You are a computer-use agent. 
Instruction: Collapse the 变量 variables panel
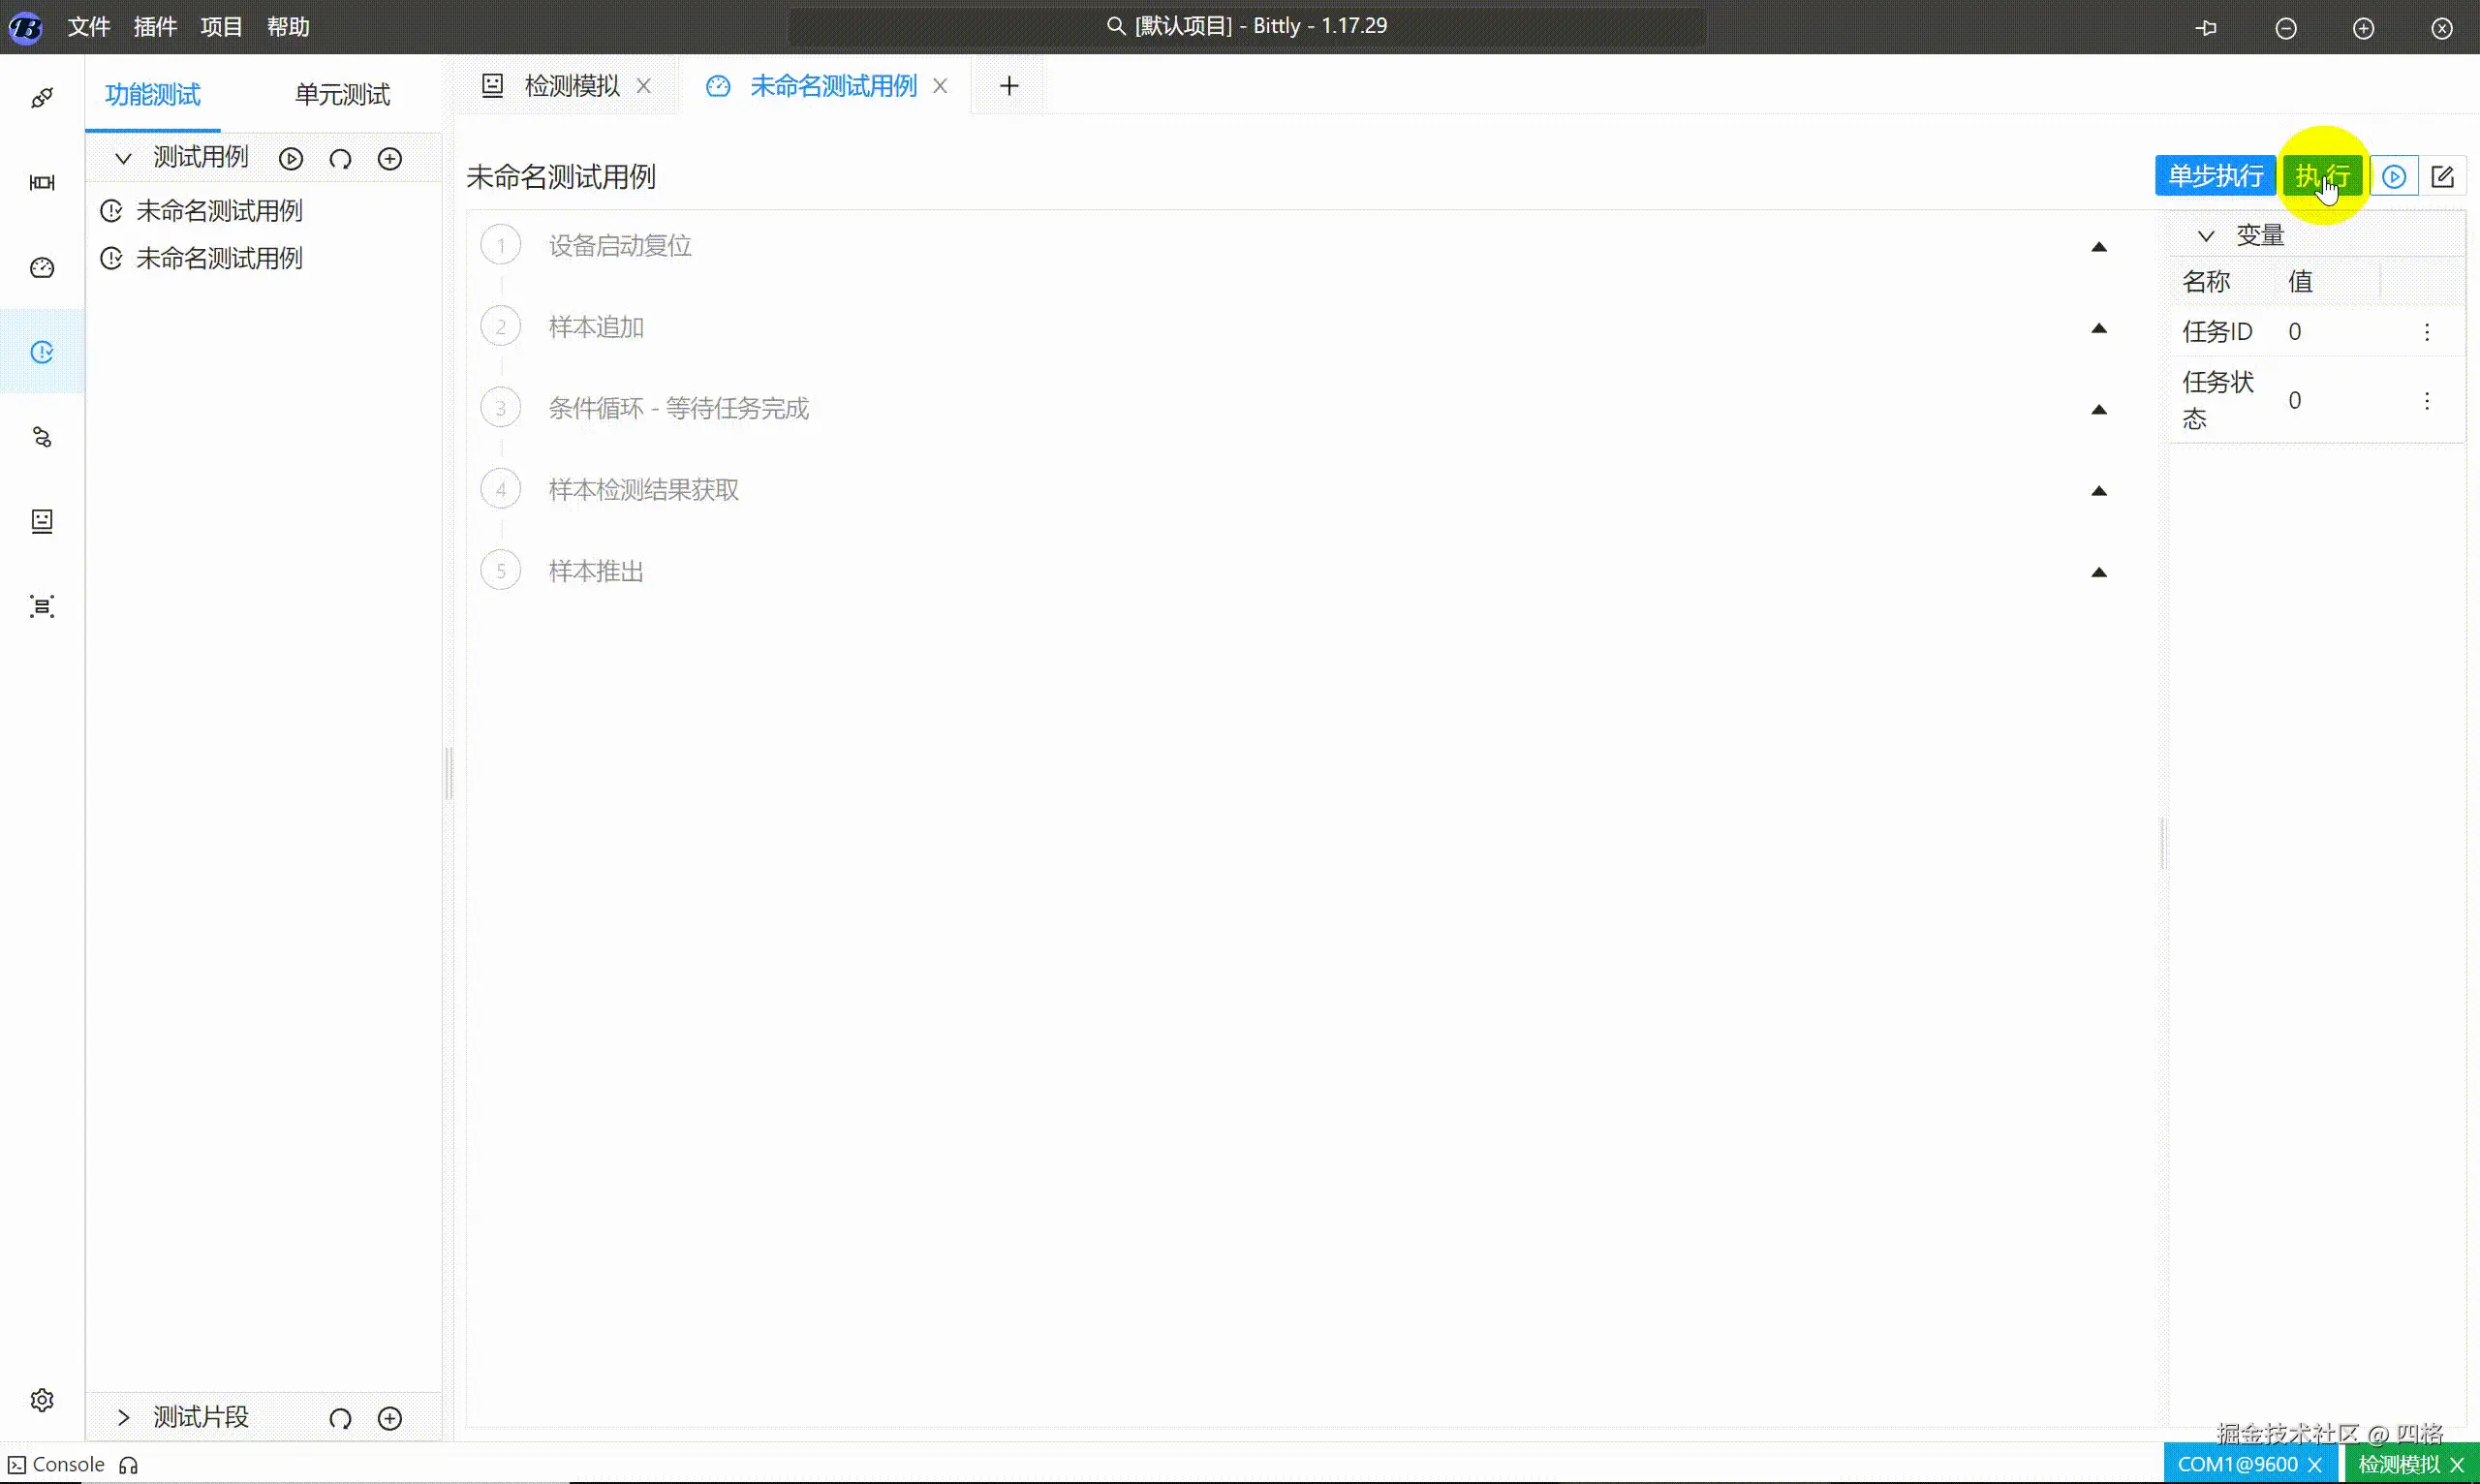[2207, 234]
